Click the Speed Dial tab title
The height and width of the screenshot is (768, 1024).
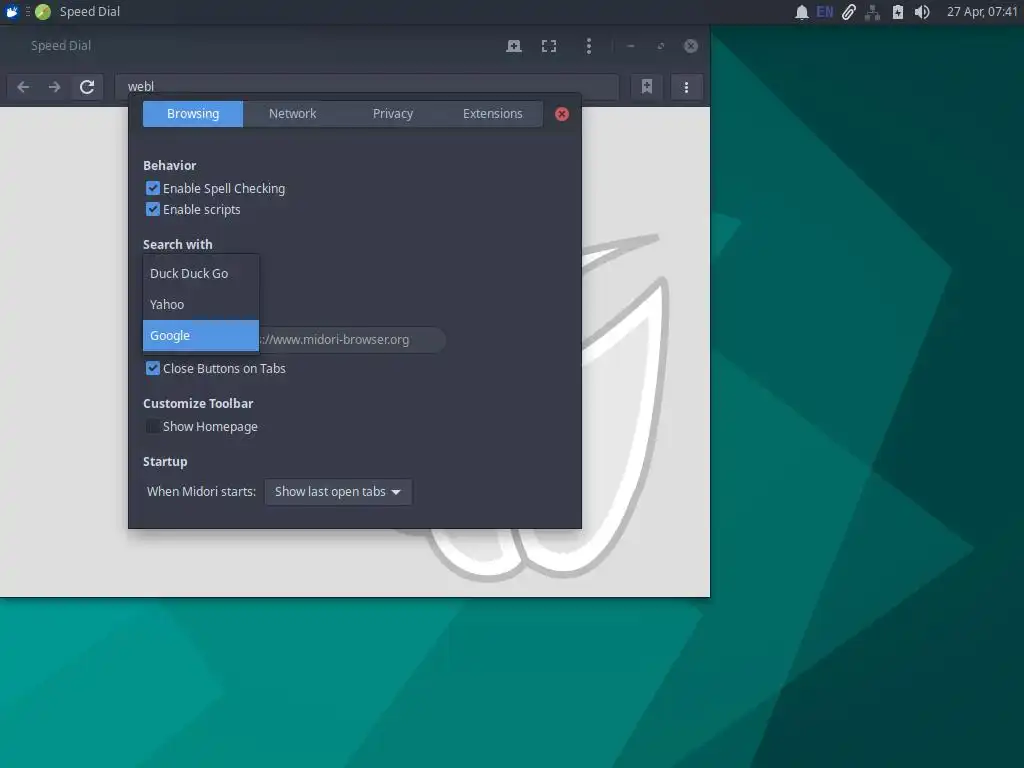pyautogui.click(x=61, y=46)
